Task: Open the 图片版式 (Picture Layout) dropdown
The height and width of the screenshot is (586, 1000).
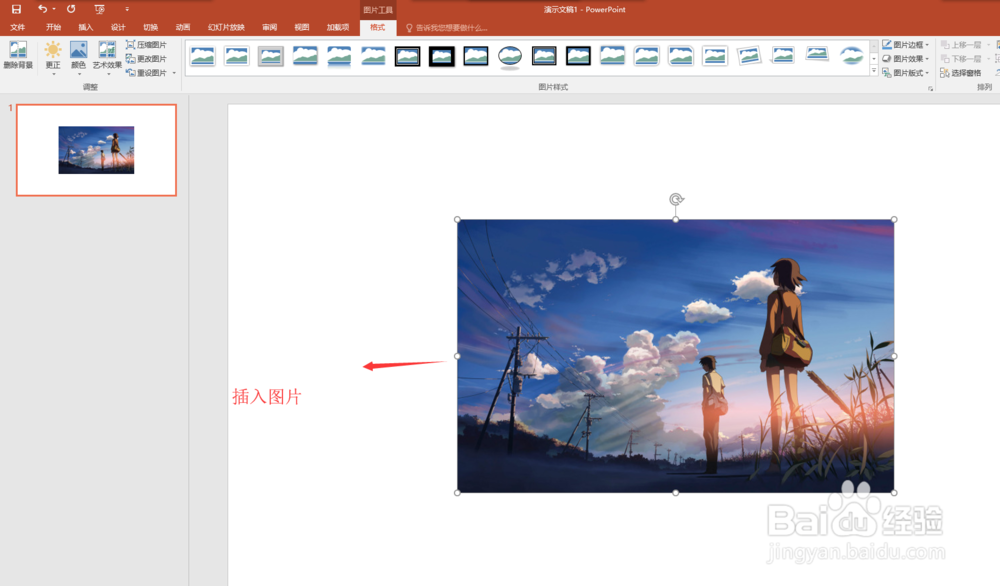Action: 906,73
